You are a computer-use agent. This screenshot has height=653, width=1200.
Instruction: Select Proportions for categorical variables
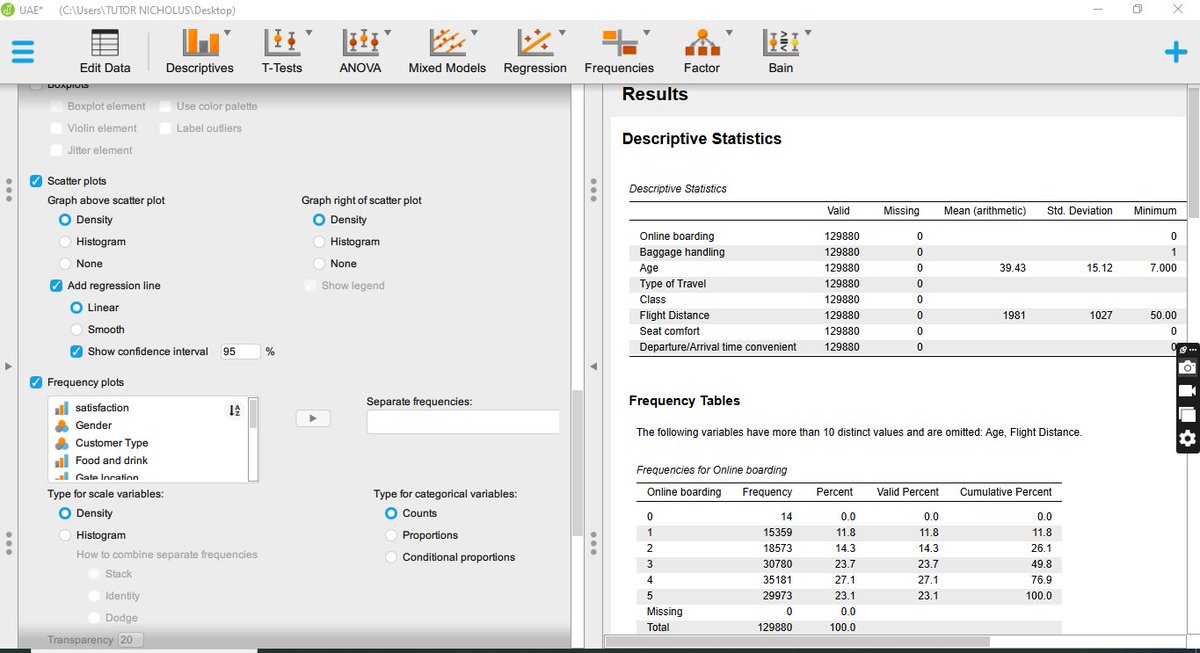pyautogui.click(x=391, y=536)
